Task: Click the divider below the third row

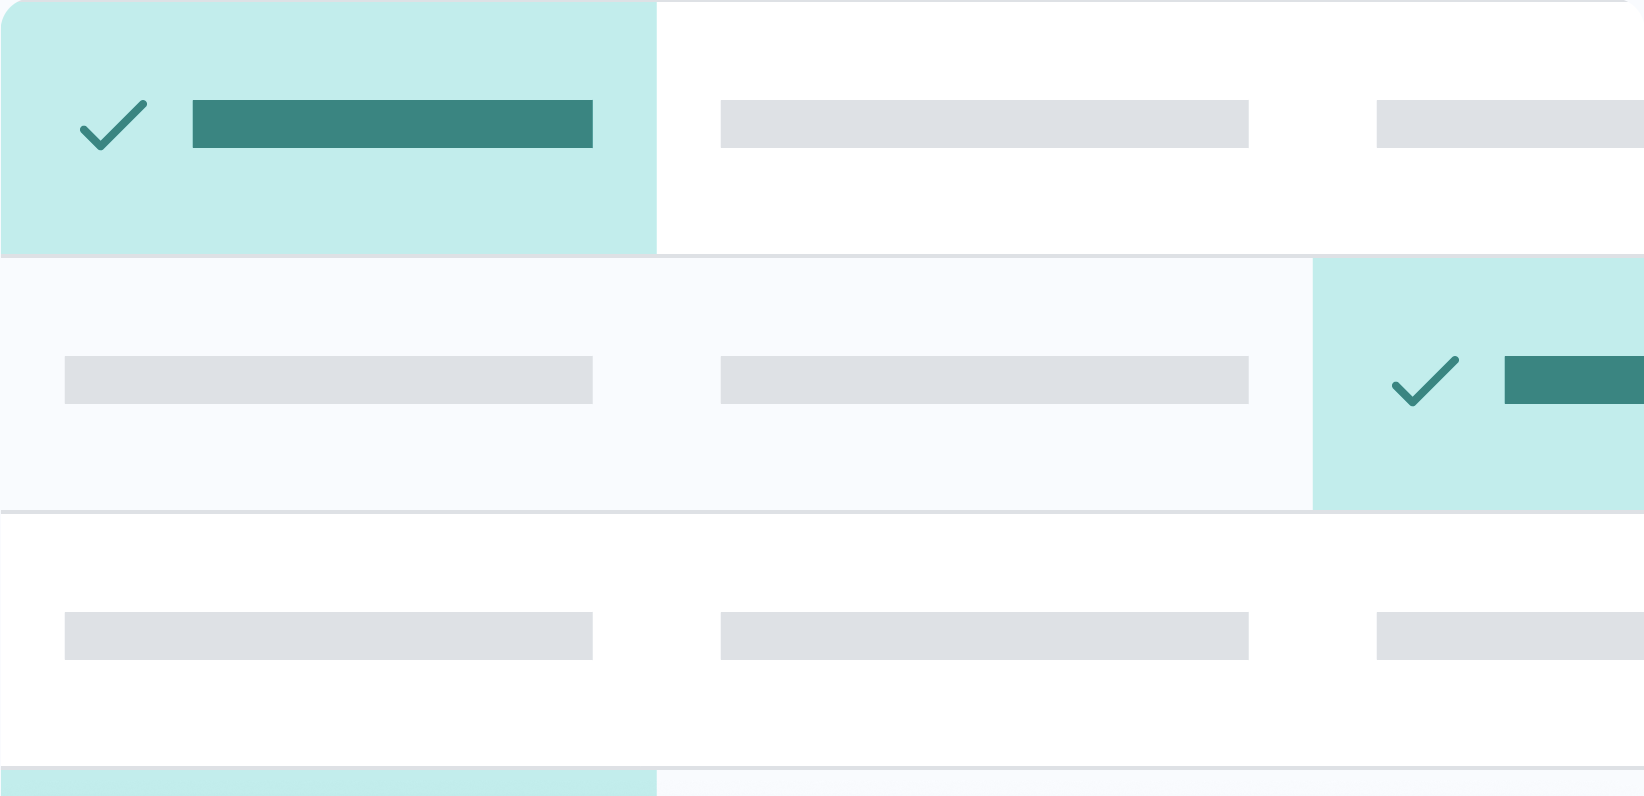Action: [x=822, y=767]
